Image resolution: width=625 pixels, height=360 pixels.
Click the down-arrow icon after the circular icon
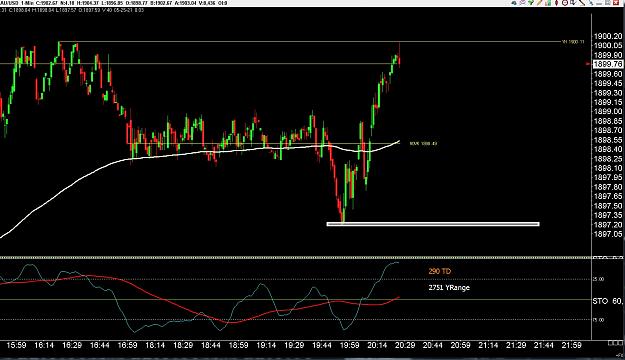pyautogui.click(x=573, y=3)
